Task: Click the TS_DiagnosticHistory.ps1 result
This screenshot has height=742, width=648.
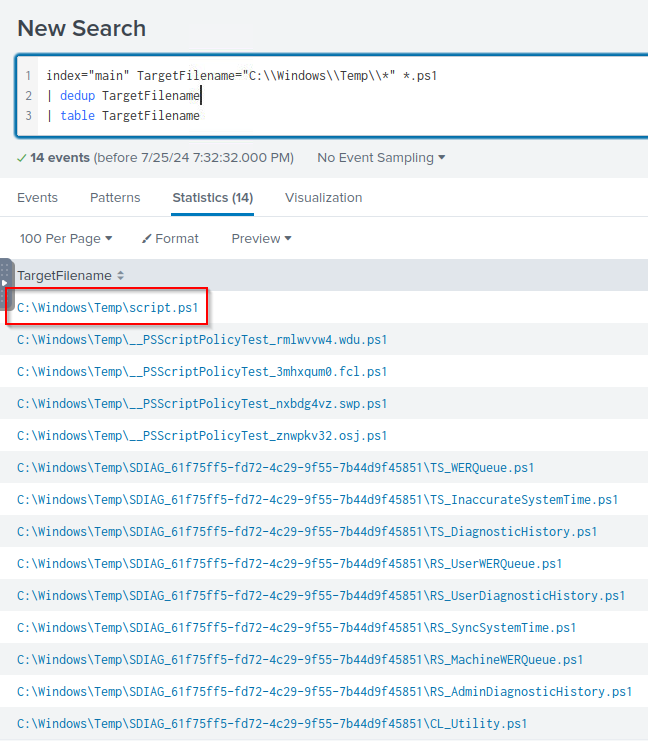Action: pos(306,532)
